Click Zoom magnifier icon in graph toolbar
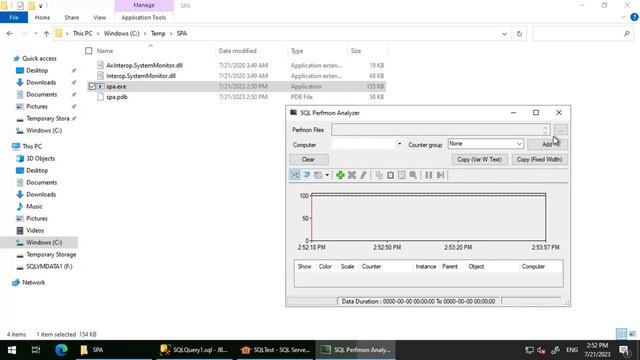 (413, 175)
